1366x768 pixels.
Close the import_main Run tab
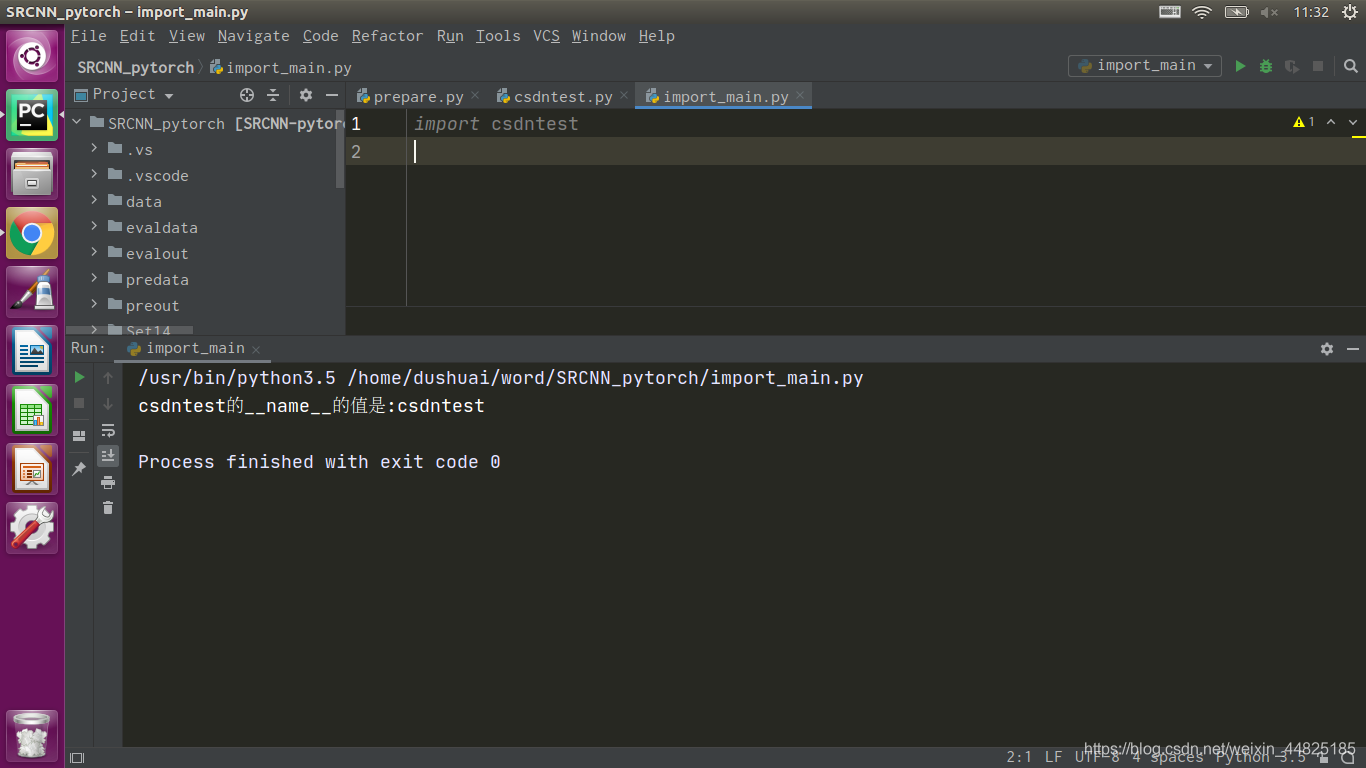[256, 349]
